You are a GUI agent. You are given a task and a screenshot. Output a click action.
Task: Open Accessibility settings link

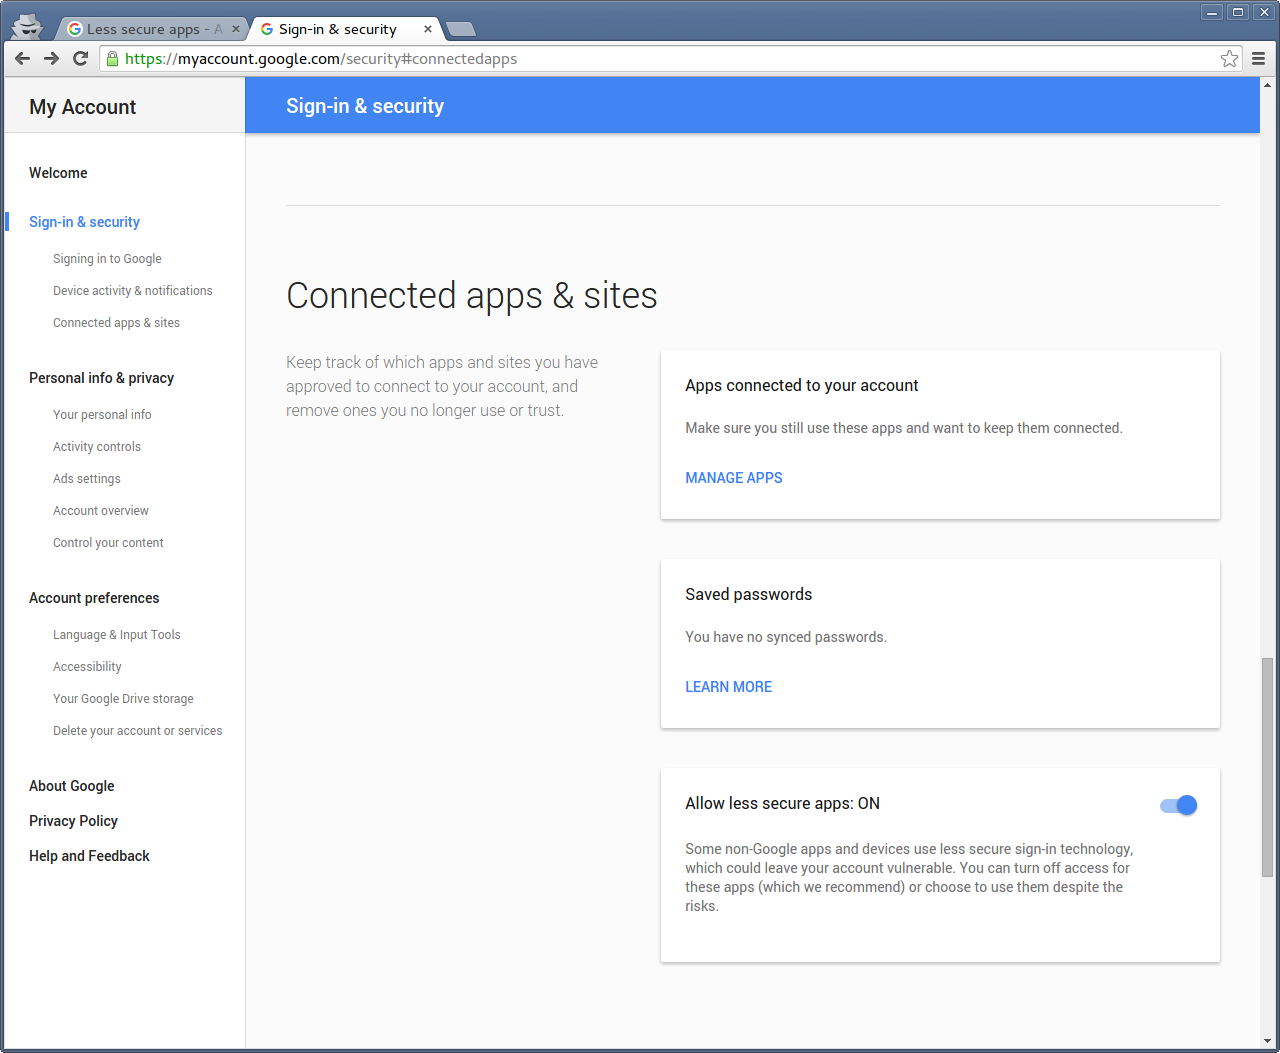87,667
